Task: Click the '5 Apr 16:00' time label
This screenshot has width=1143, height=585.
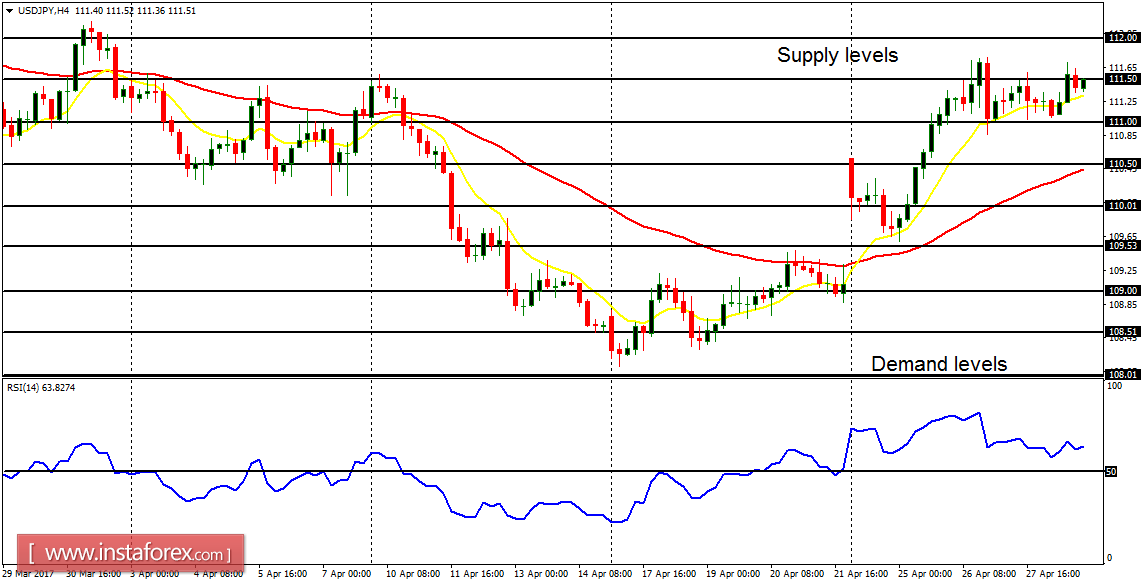Action: [284, 574]
